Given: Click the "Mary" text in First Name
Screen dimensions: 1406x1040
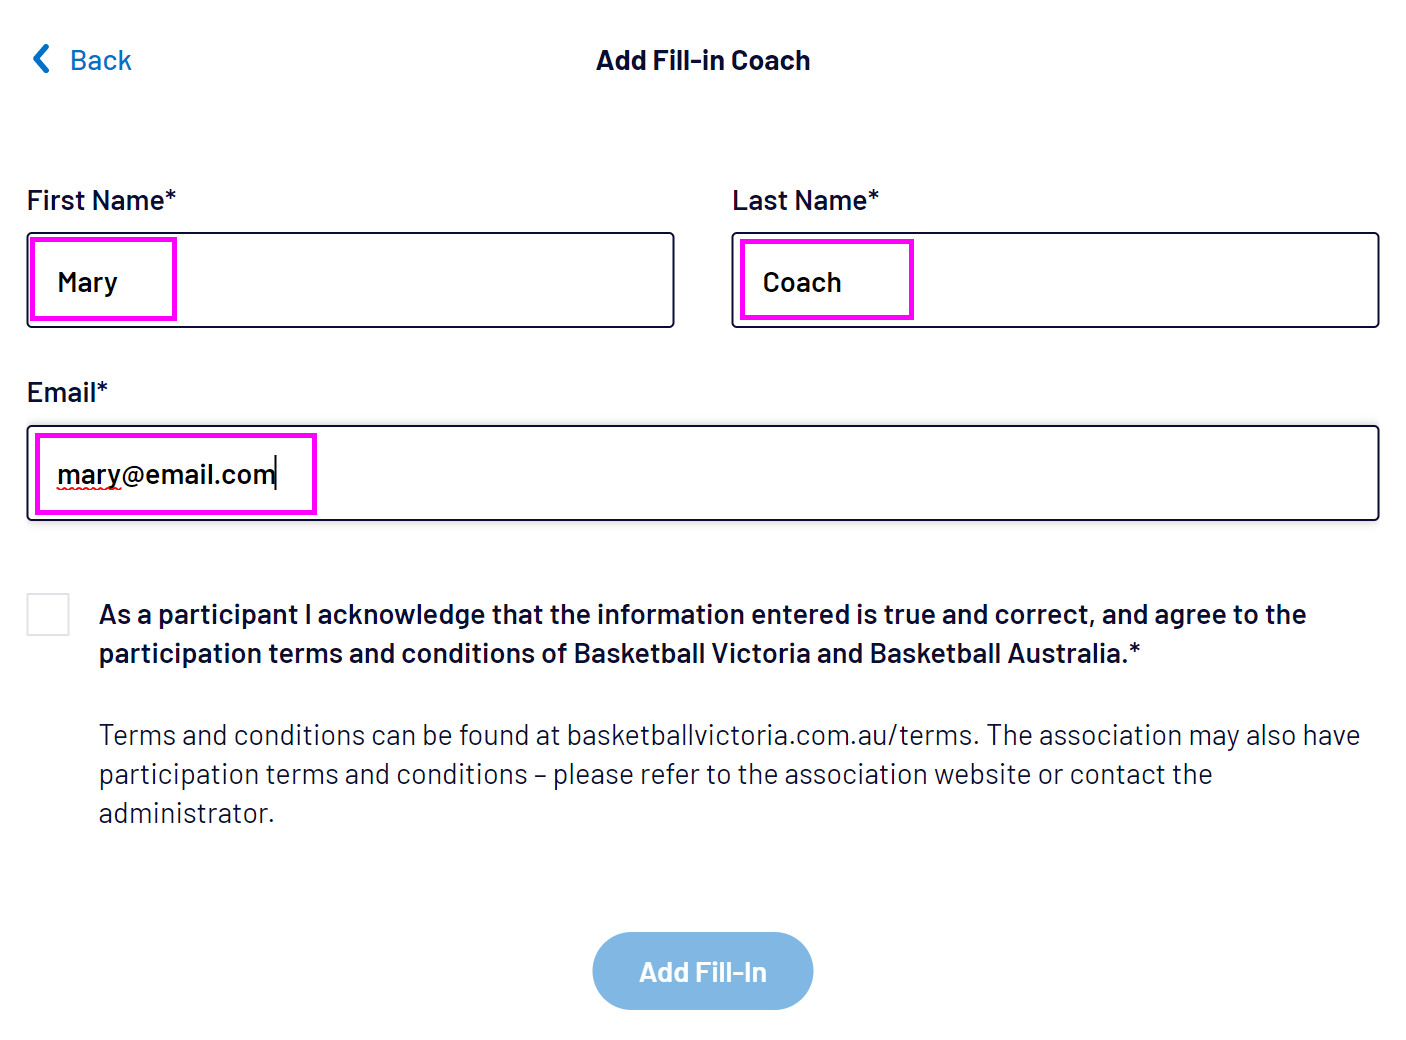Looking at the screenshot, I should (87, 283).
